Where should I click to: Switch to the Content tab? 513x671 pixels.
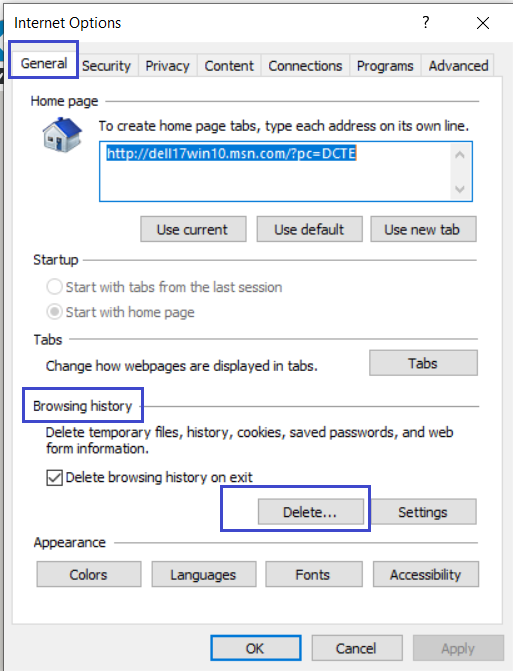tap(229, 66)
